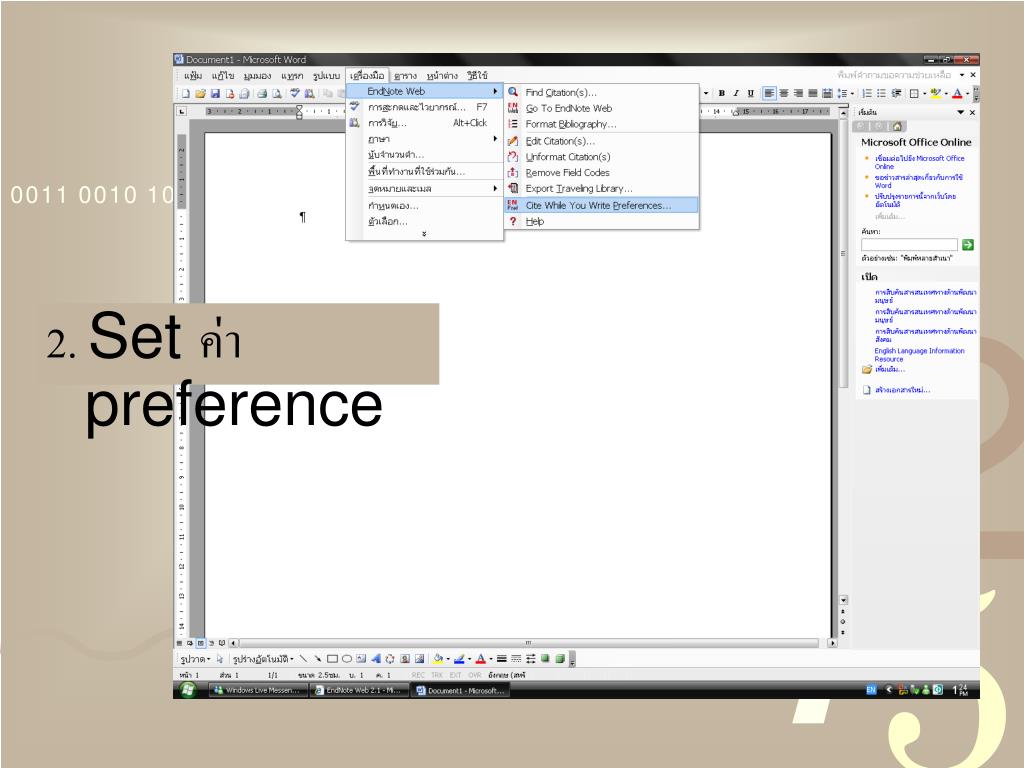This screenshot has width=1024, height=768.
Task: Apply underline with the U icon
Action: [750, 93]
